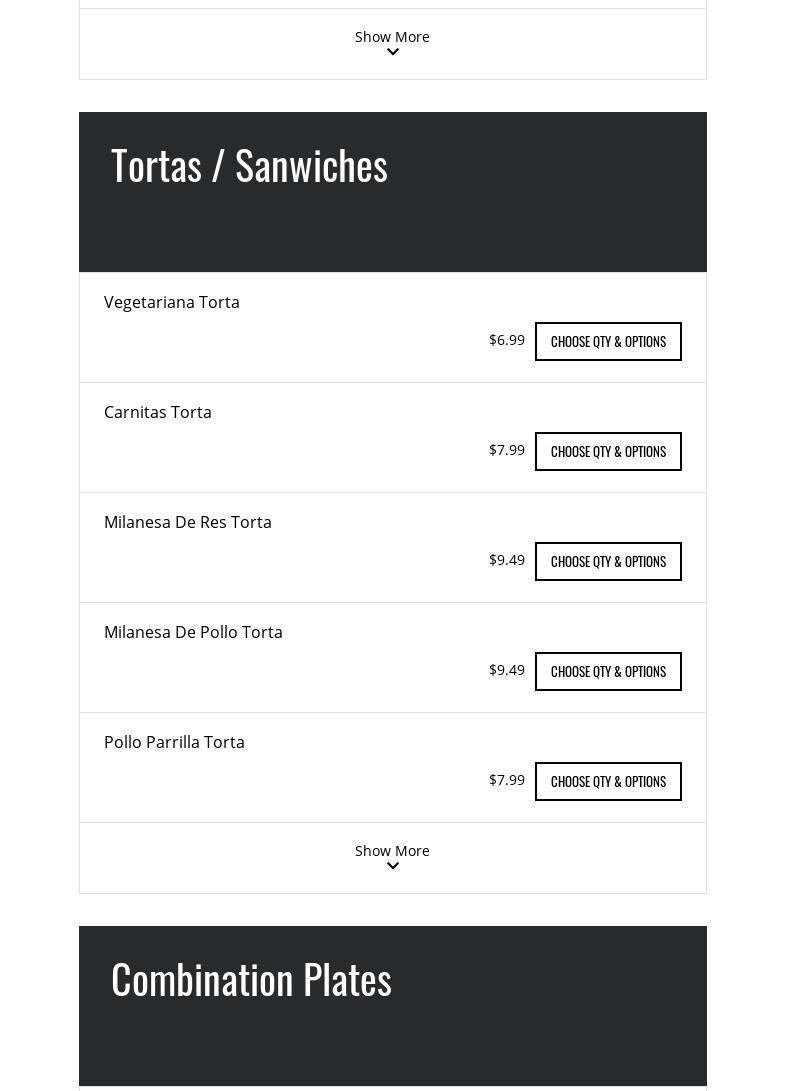Select the Vegetariana Torta item name
This screenshot has width=785, height=1091.
pos(172,302)
